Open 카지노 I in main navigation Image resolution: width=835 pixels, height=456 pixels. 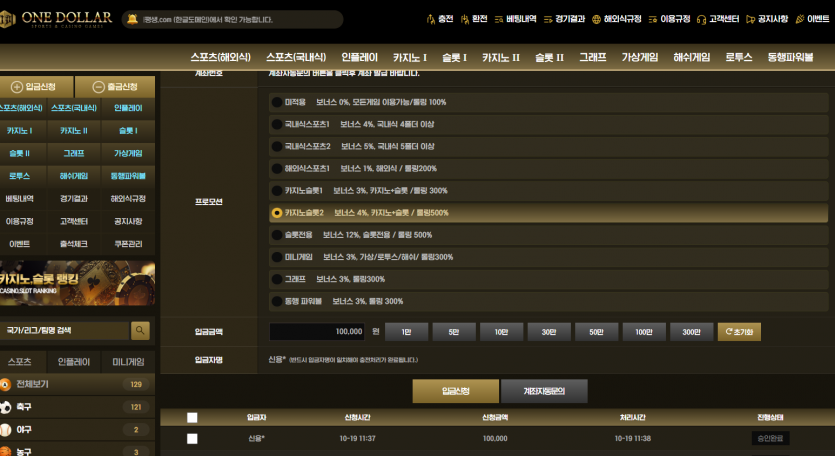click(x=410, y=58)
